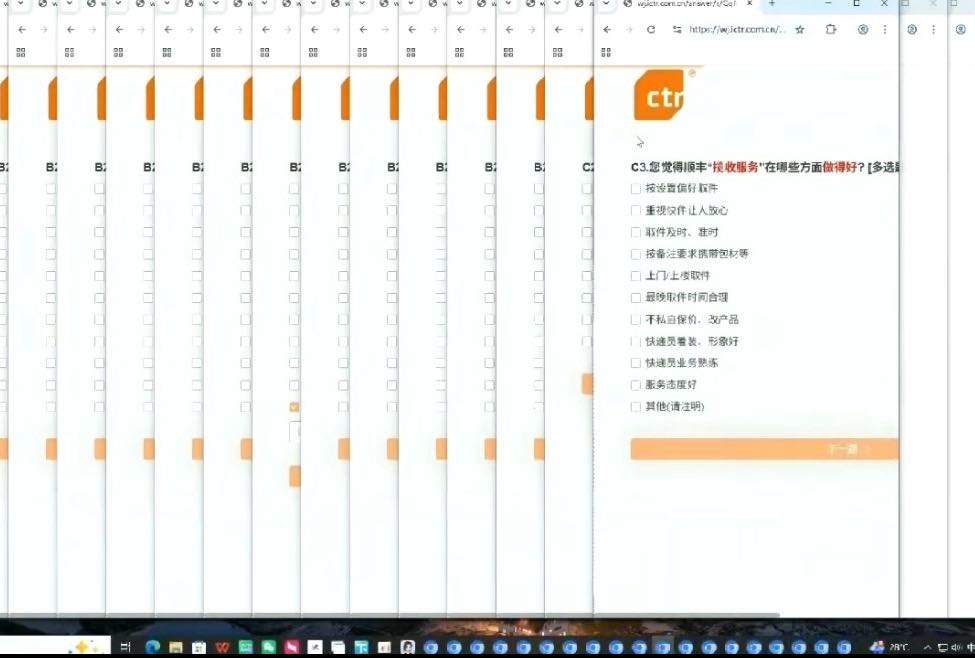Click the reload page icon in the toolbar
Viewport: 975px width, 658px height.
point(650,29)
